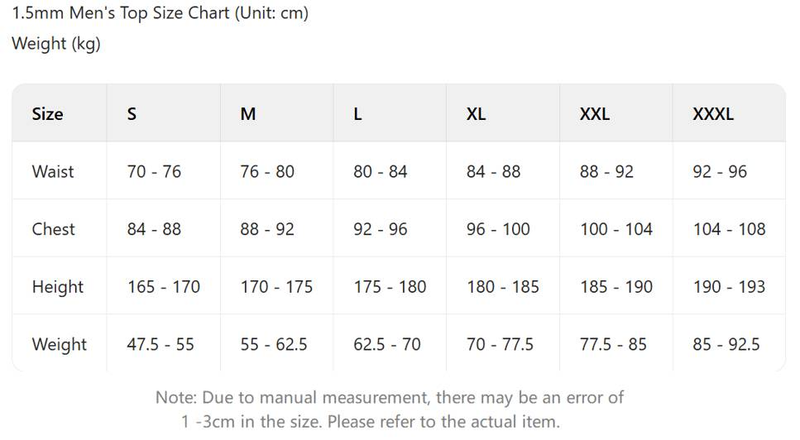Image resolution: width=800 pixels, height=440 pixels.
Task: Select weight value 47.5 - 55
Action: (x=161, y=345)
